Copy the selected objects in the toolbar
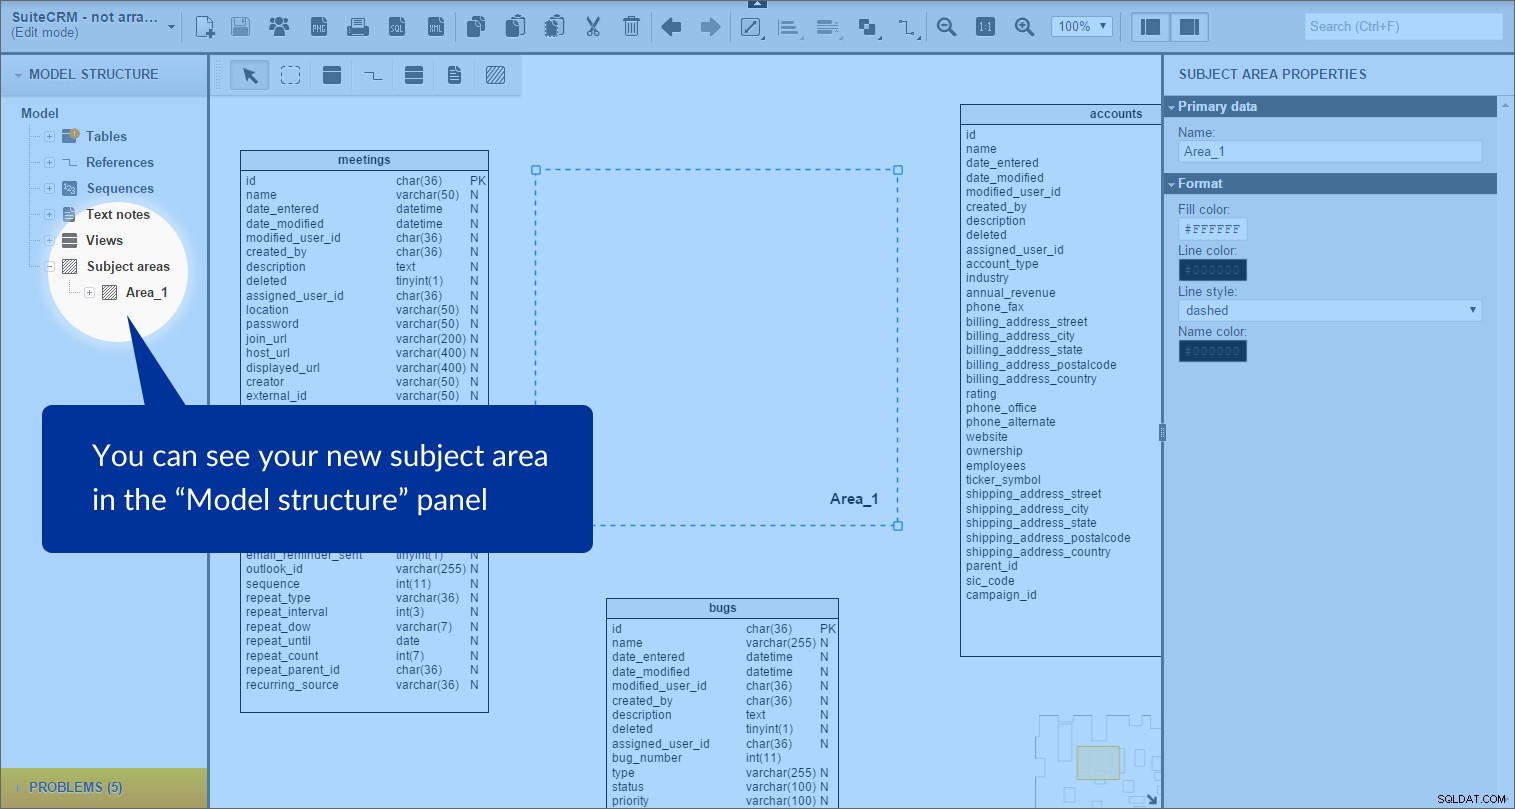 [476, 27]
